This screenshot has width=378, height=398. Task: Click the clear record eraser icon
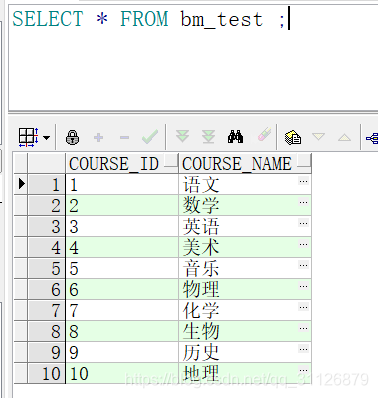[264, 135]
